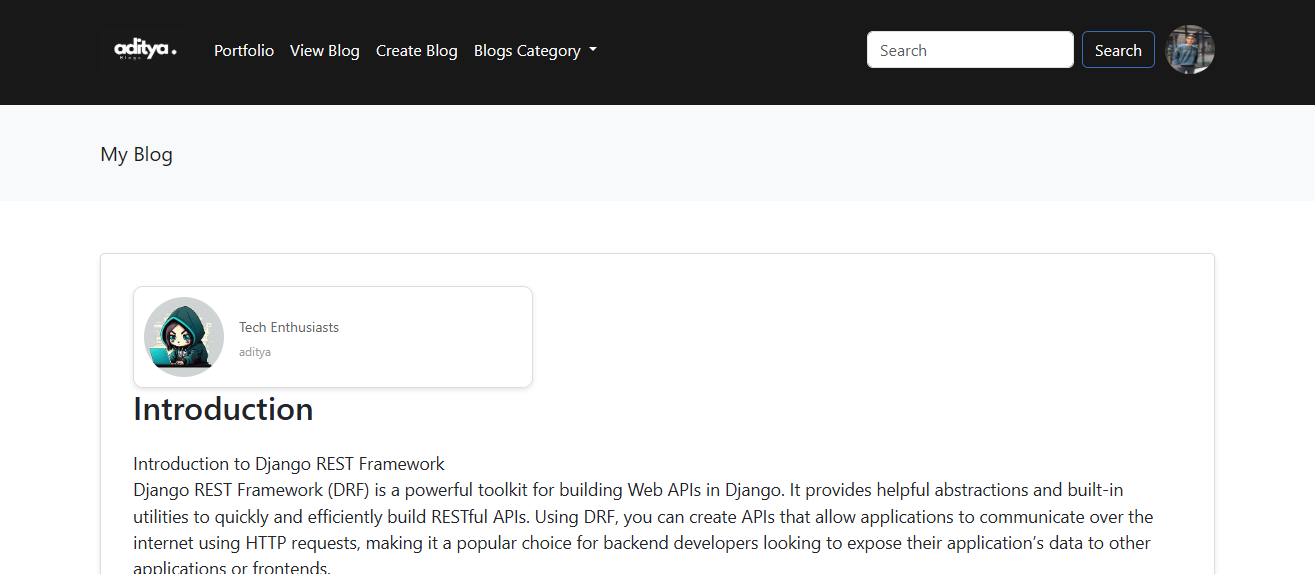The image size is (1315, 574).
Task: Expand the Blogs Category dropdown
Action: coord(528,51)
